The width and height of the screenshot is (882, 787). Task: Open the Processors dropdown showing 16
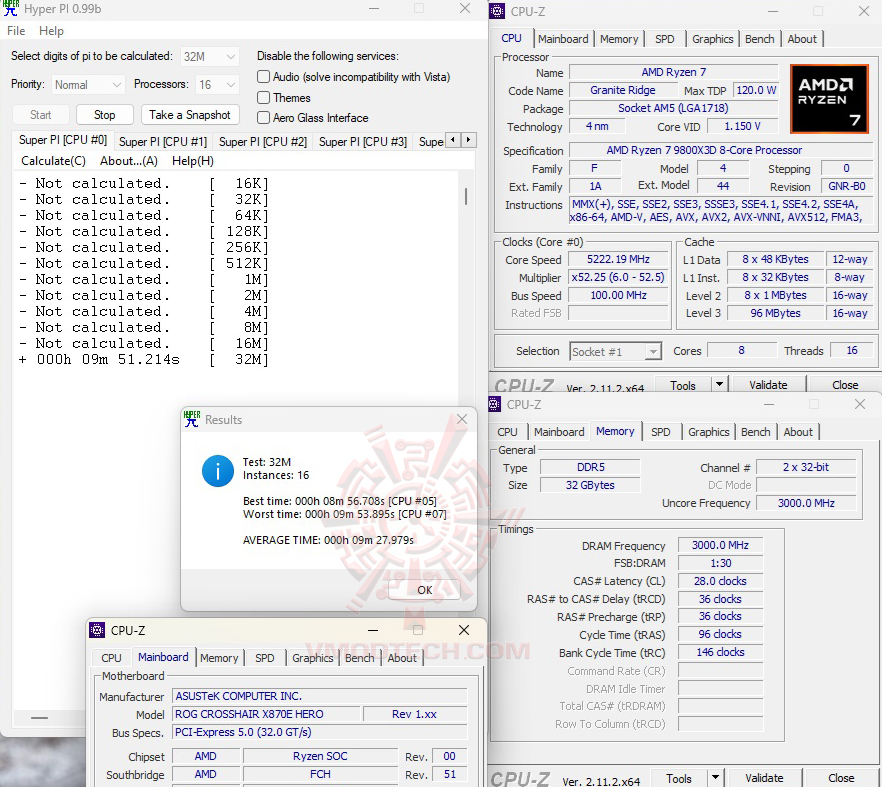point(217,84)
